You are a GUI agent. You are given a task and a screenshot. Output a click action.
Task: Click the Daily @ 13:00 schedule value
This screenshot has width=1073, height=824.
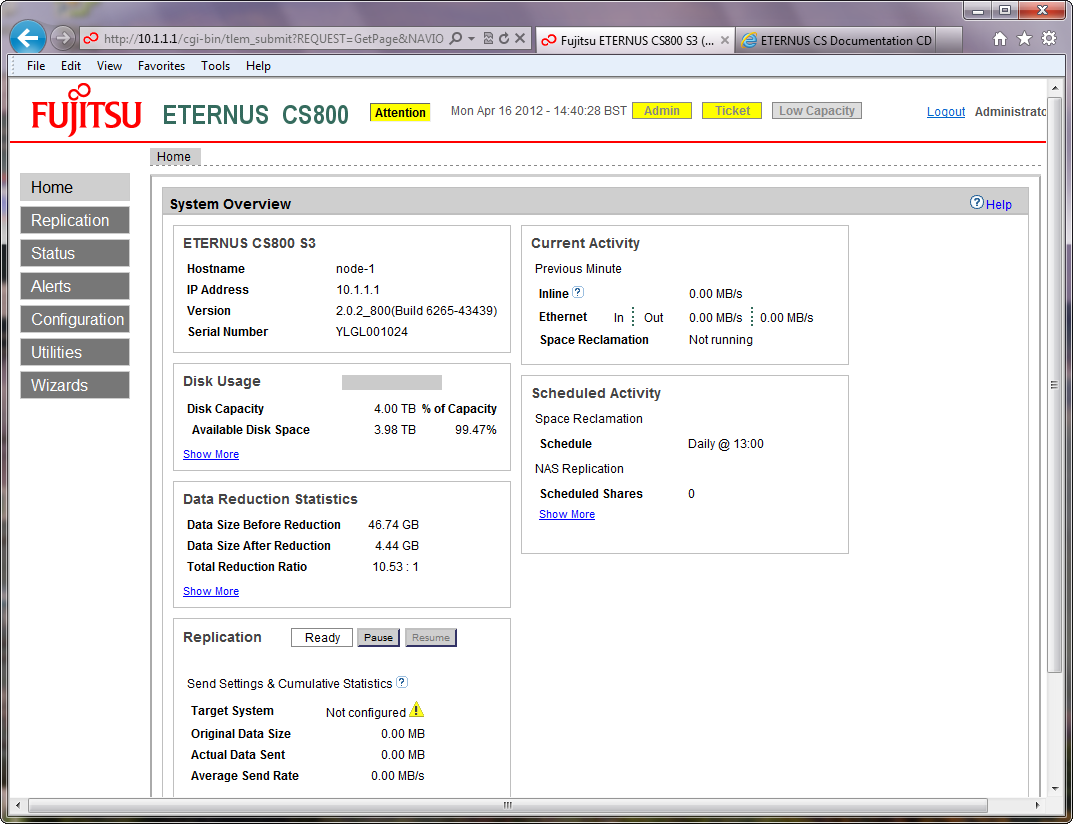(x=725, y=444)
